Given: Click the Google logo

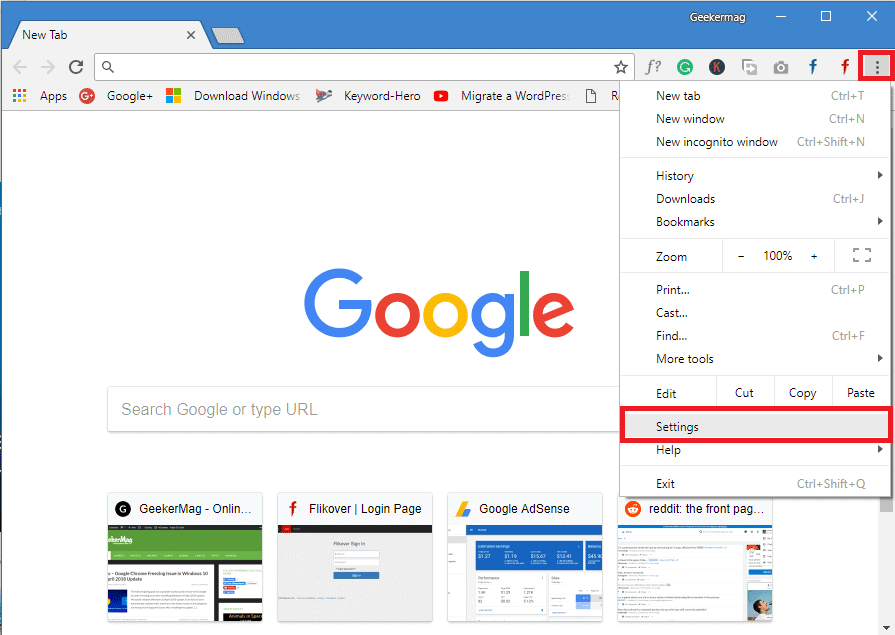Looking at the screenshot, I should click(x=439, y=312).
